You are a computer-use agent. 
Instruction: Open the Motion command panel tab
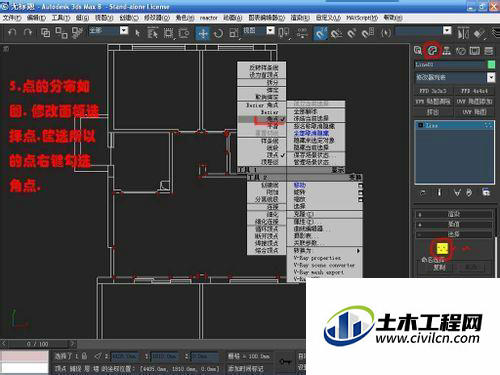[461, 51]
